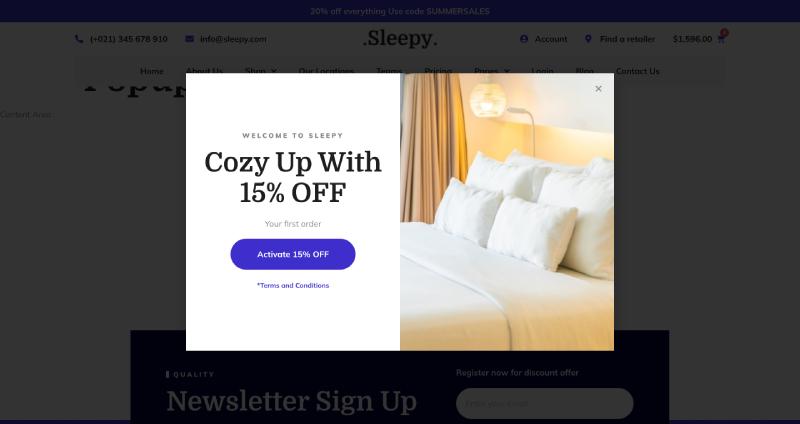Image resolution: width=800 pixels, height=424 pixels.
Task: Click the Find a retailer link
Action: point(627,39)
